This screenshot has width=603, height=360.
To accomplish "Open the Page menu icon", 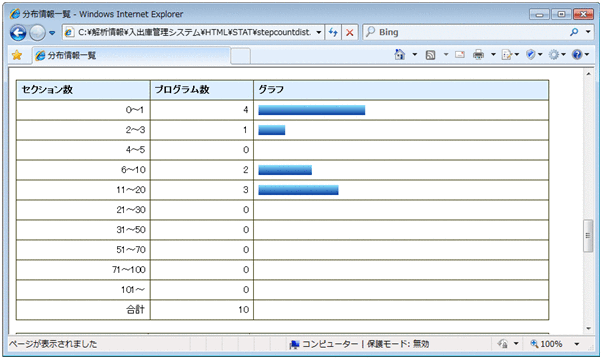I will 510,55.
